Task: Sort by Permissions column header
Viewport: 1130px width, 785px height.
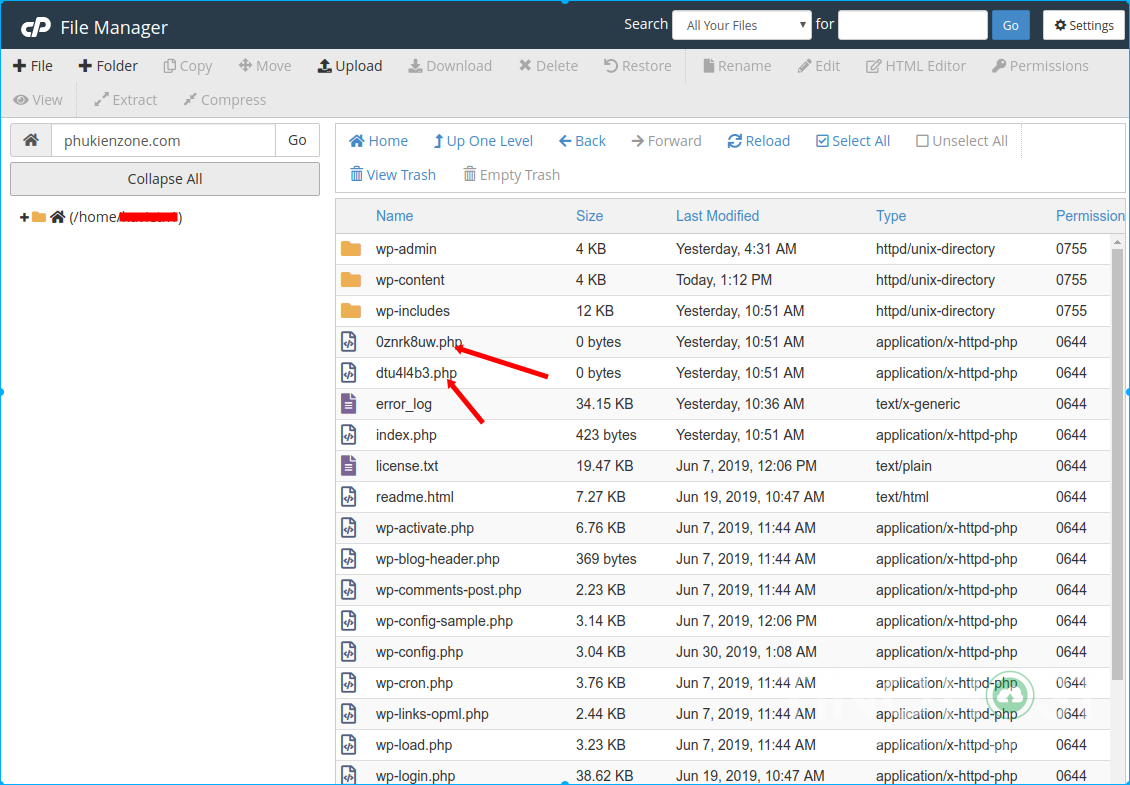Action: pyautogui.click(x=1090, y=216)
